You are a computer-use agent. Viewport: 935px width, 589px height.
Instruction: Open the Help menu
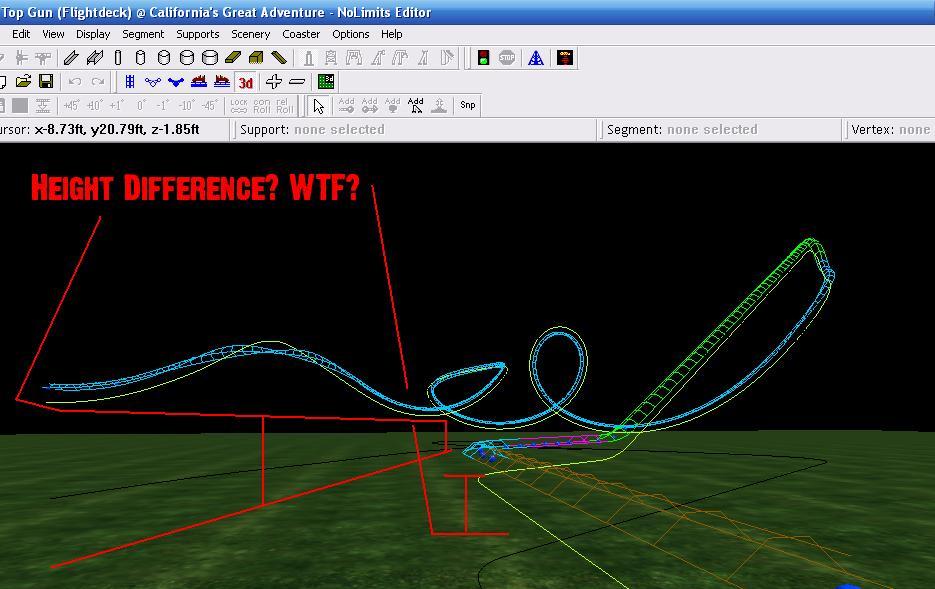click(392, 34)
